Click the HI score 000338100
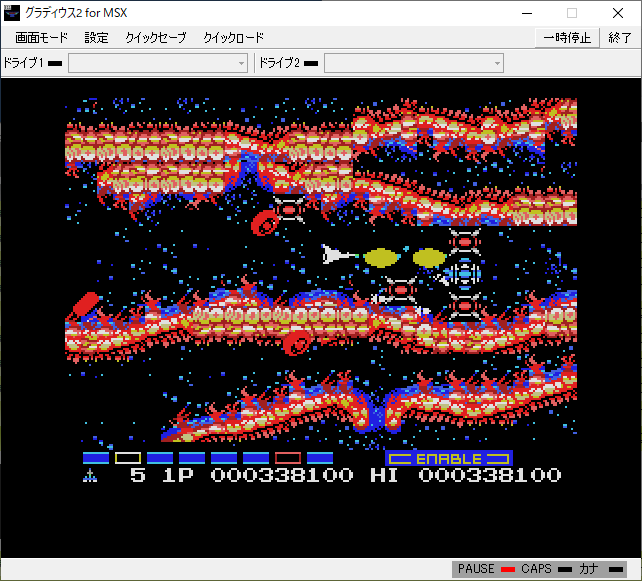The width and height of the screenshot is (642, 581). 490,475
